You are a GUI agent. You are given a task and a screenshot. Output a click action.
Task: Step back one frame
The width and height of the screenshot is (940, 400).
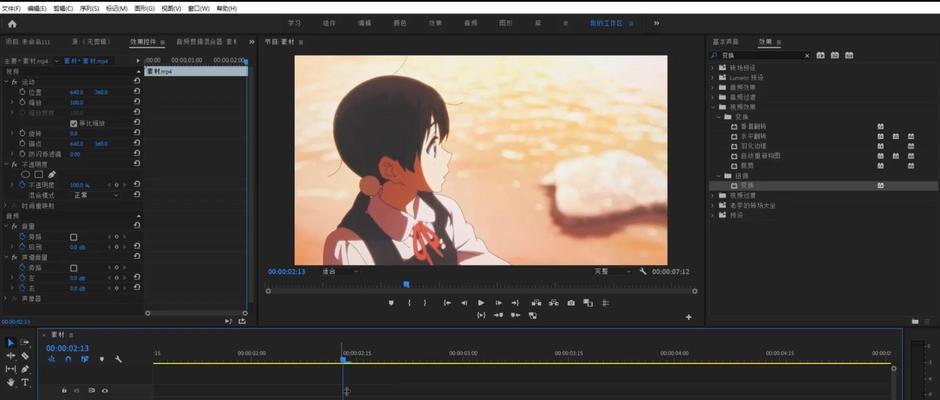point(463,303)
